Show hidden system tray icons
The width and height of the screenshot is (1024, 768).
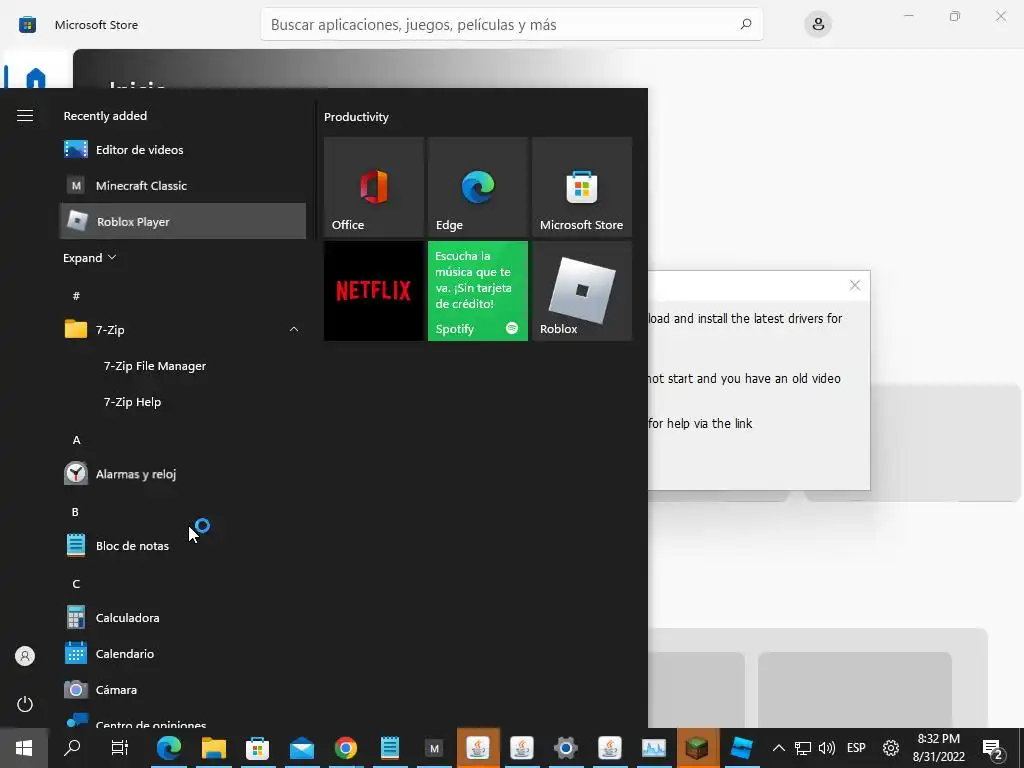tap(778, 748)
